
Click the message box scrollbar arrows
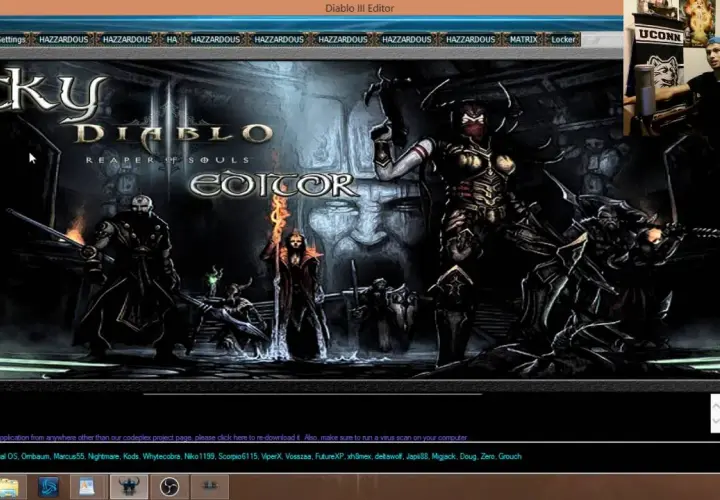click(x=715, y=413)
